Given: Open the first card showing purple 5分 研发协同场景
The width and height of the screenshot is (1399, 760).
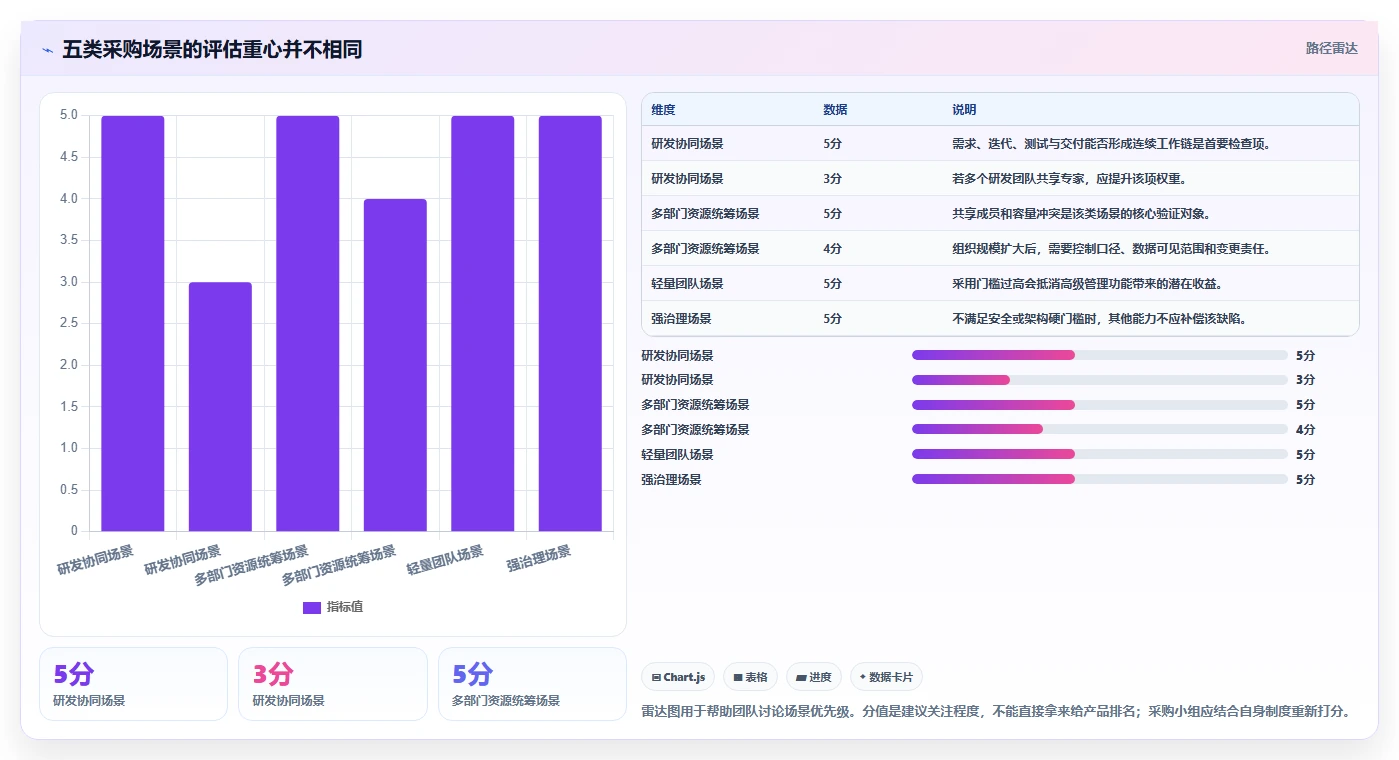Looking at the screenshot, I should [133, 684].
